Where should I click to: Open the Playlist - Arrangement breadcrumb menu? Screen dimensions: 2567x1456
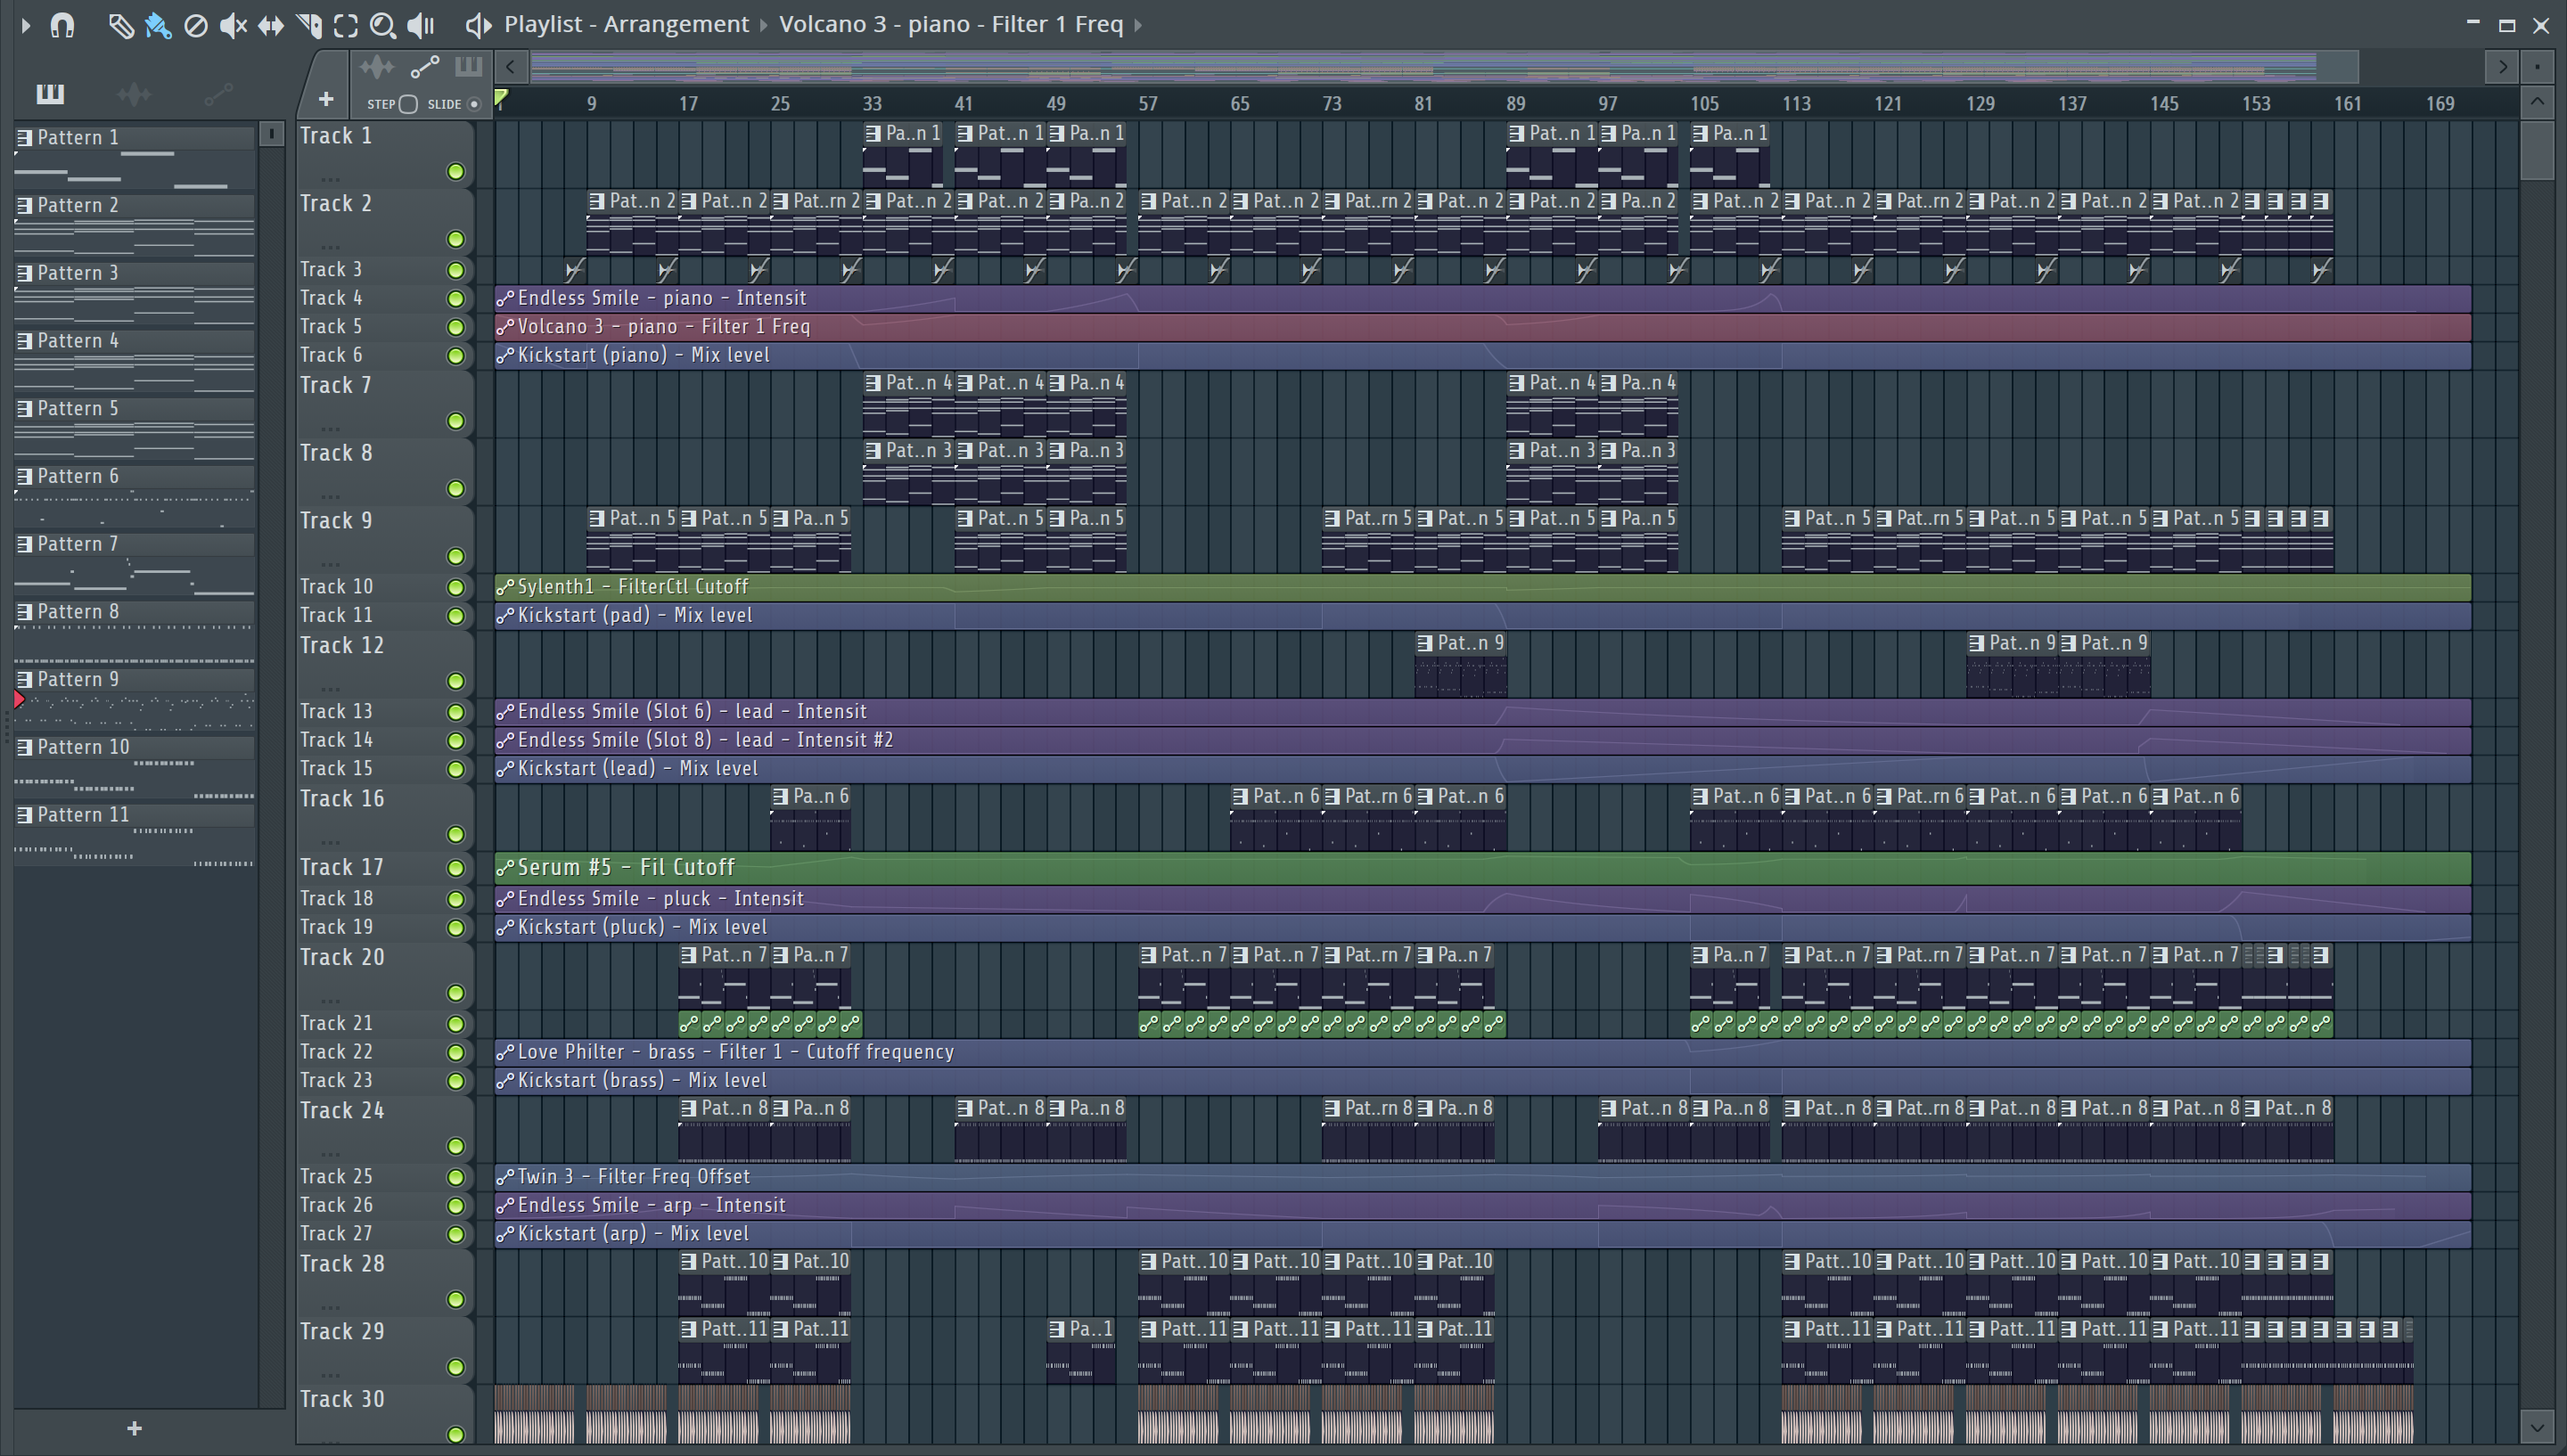coord(626,24)
